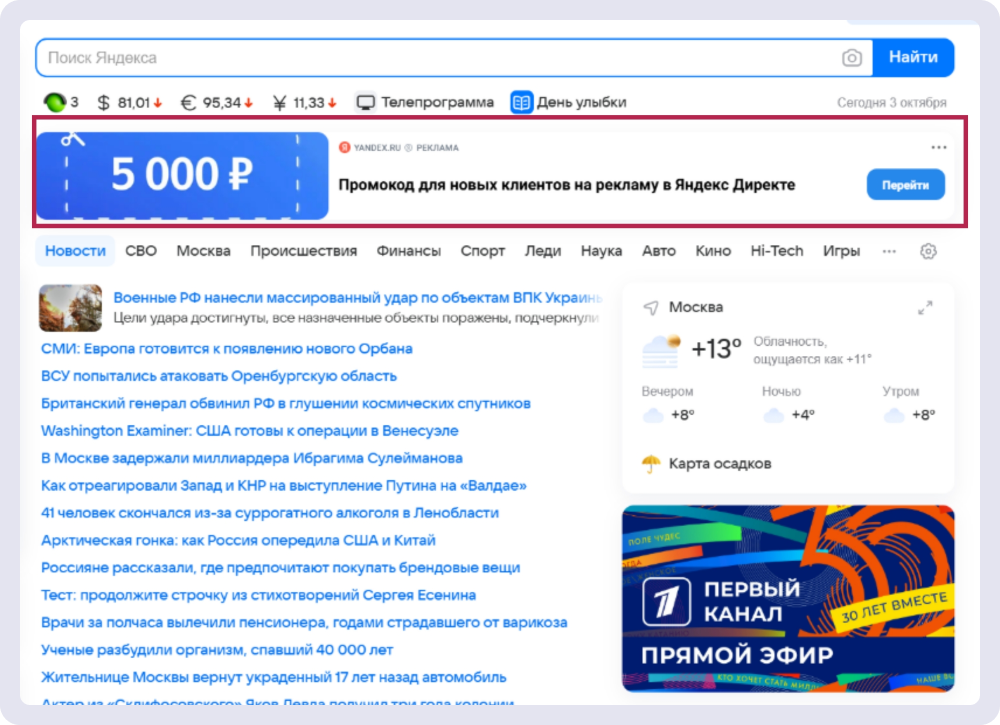
Task: Switch to the Hi-Tech tab
Action: 777,251
